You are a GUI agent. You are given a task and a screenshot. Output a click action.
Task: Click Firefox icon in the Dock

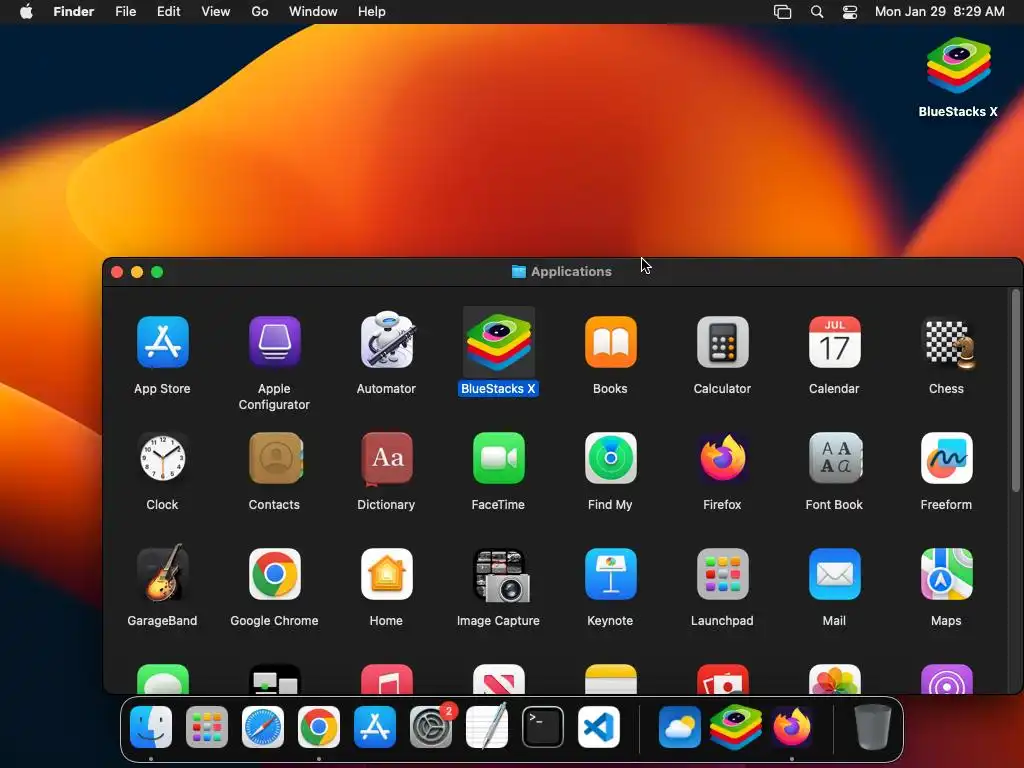[x=792, y=727]
